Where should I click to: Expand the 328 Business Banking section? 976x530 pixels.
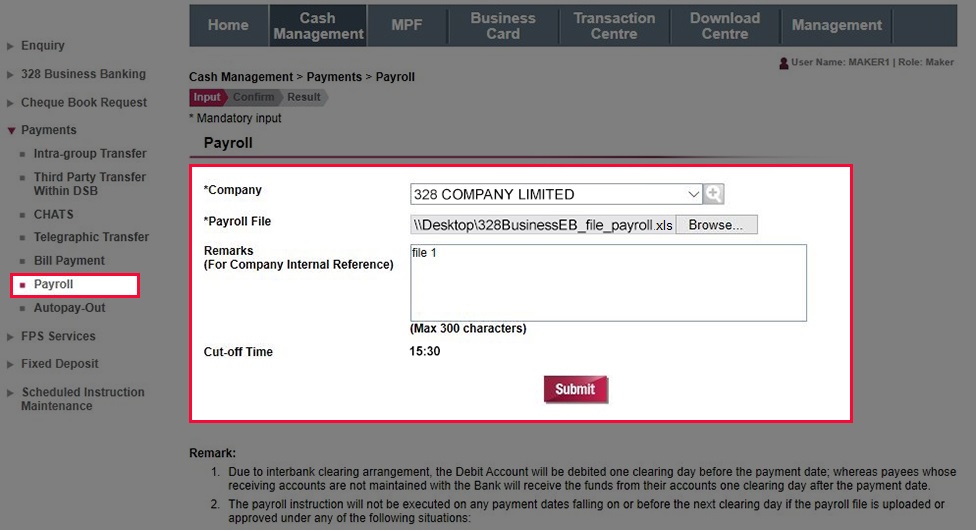click(x=76, y=74)
